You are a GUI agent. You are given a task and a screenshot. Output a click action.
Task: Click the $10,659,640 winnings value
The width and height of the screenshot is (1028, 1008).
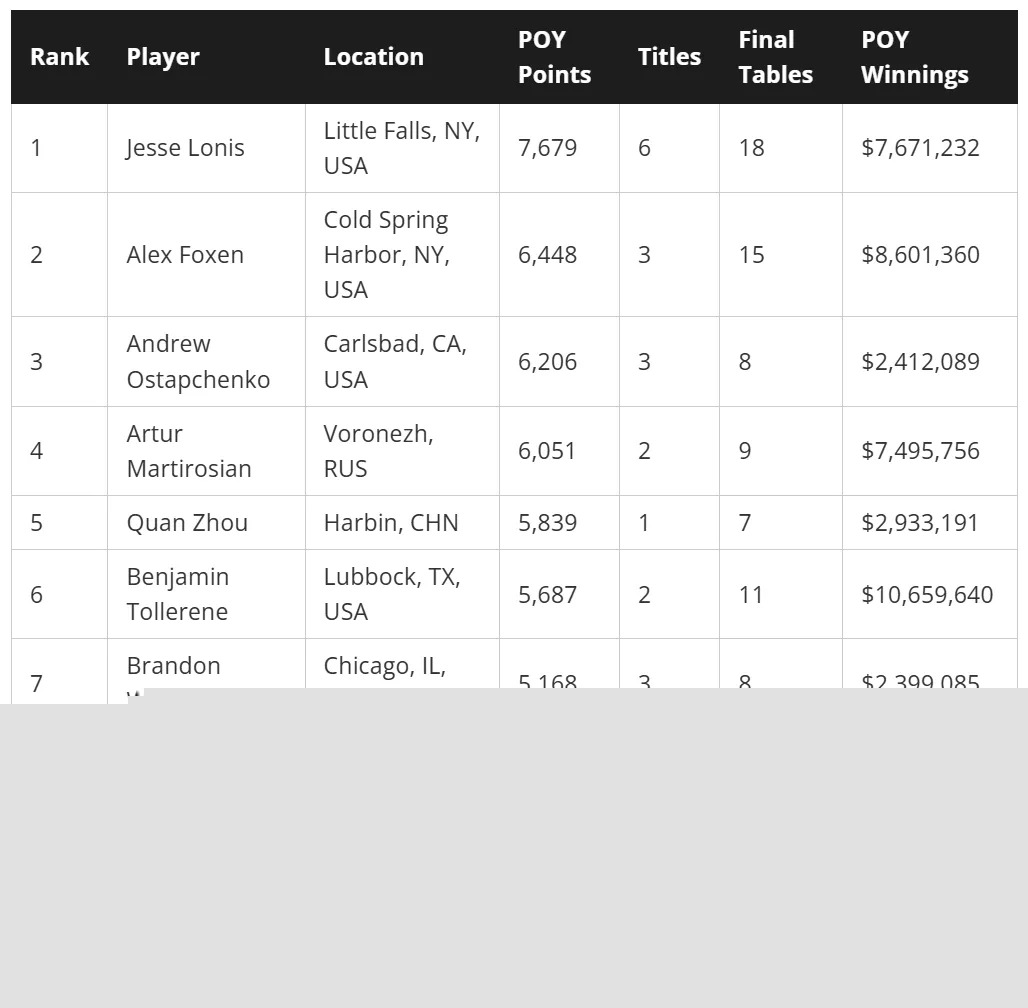(926, 595)
